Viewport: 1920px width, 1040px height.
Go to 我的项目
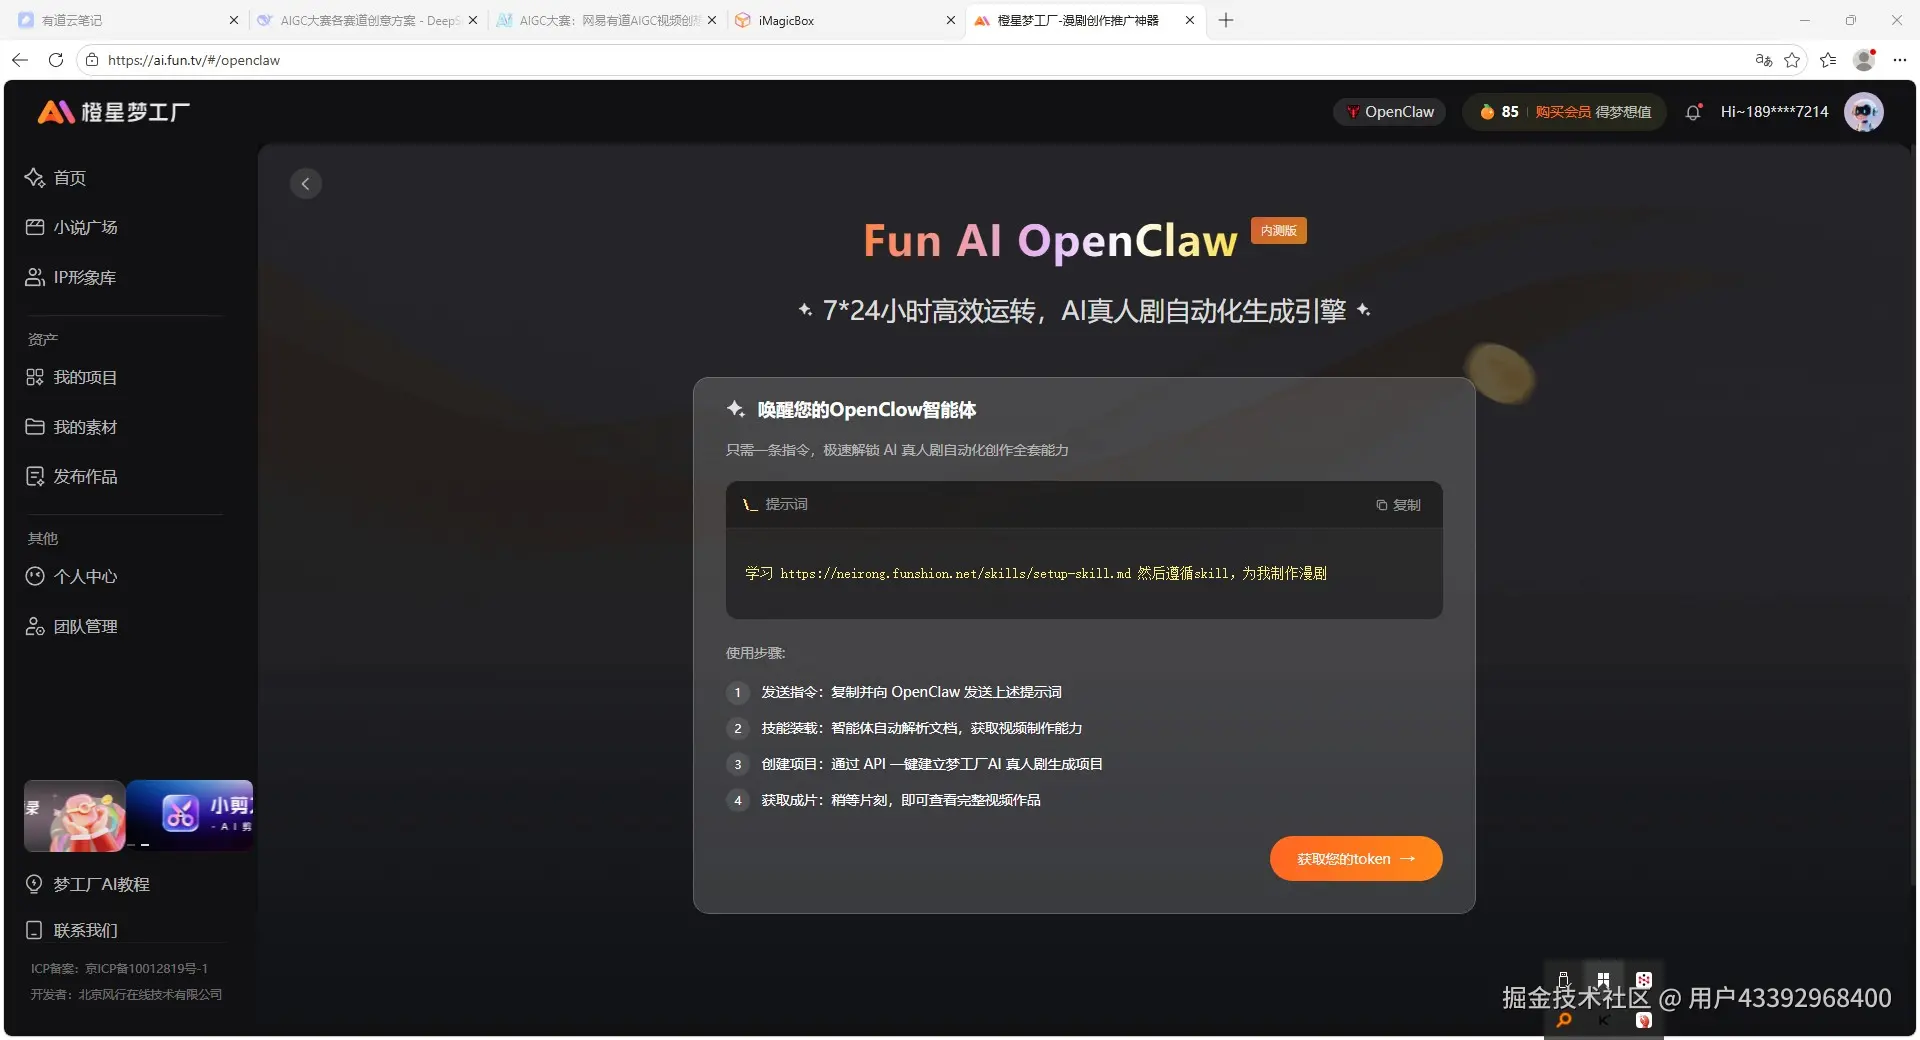point(71,377)
